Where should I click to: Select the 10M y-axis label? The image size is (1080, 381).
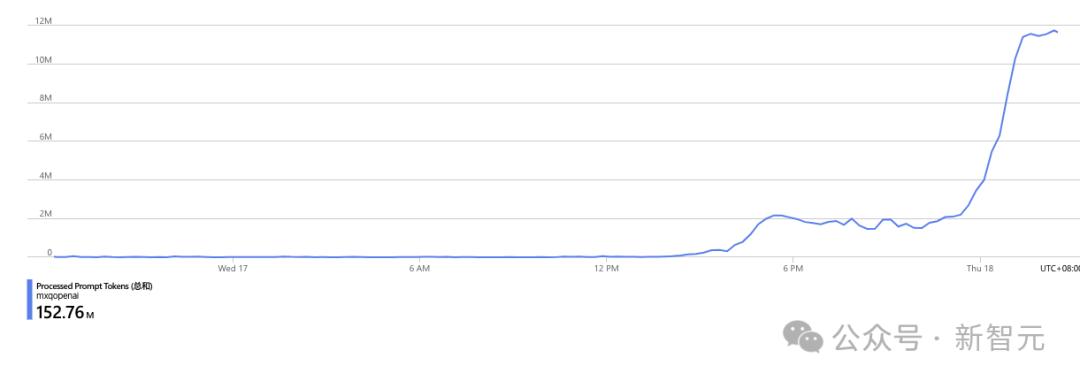pyautogui.click(x=43, y=60)
